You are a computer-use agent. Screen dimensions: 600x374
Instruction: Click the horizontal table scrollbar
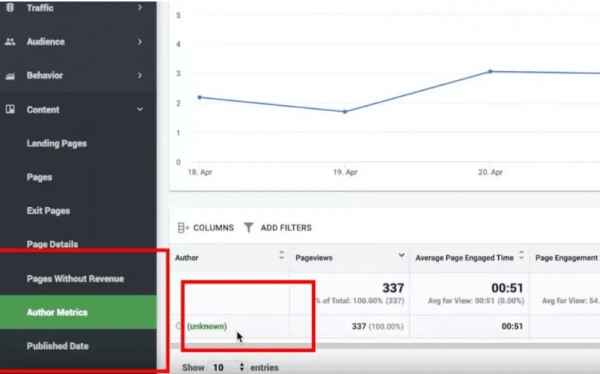tap(385, 345)
